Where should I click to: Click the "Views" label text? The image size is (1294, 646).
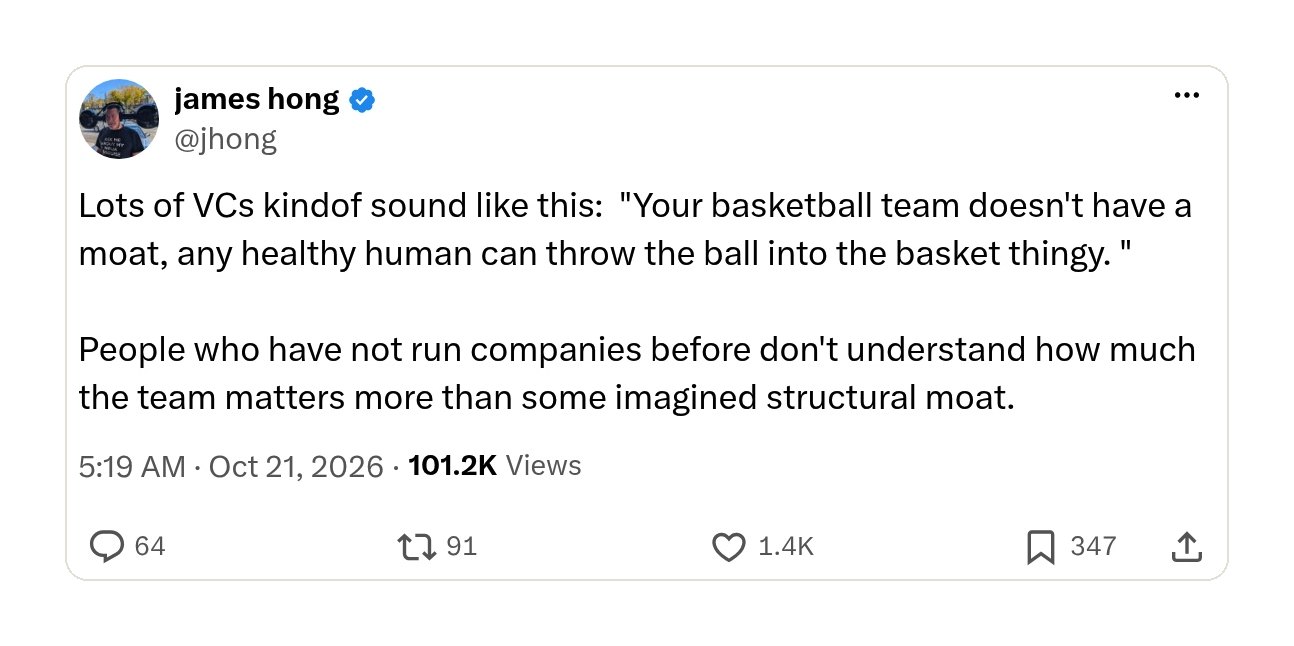(x=544, y=466)
